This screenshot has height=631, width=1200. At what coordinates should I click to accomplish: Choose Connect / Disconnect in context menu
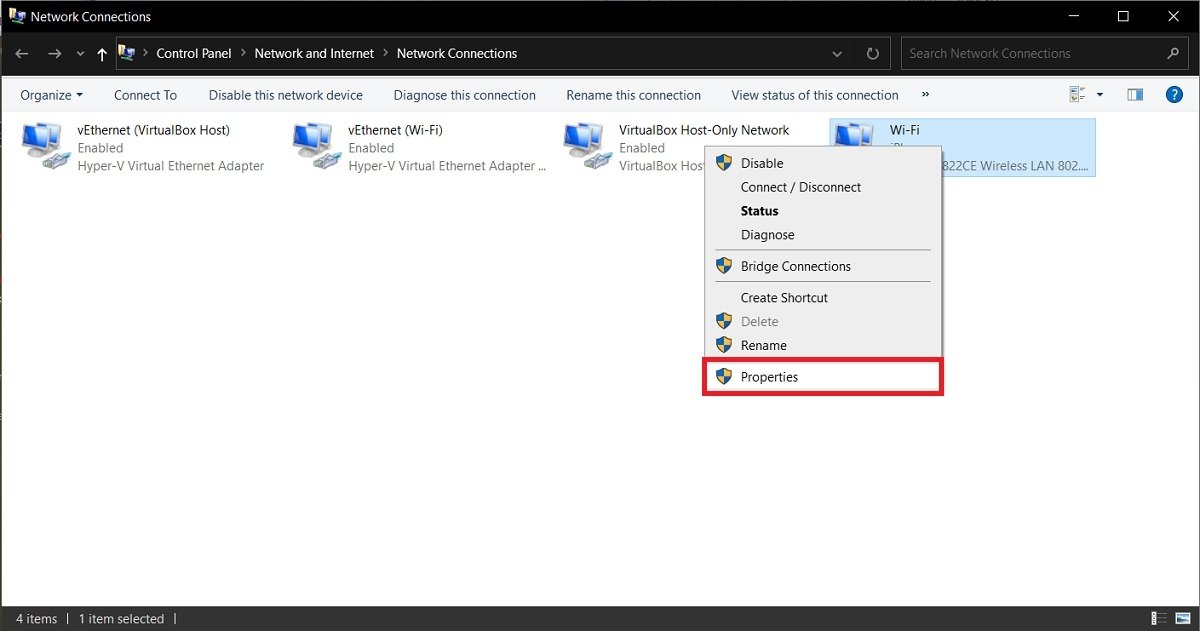(x=823, y=187)
